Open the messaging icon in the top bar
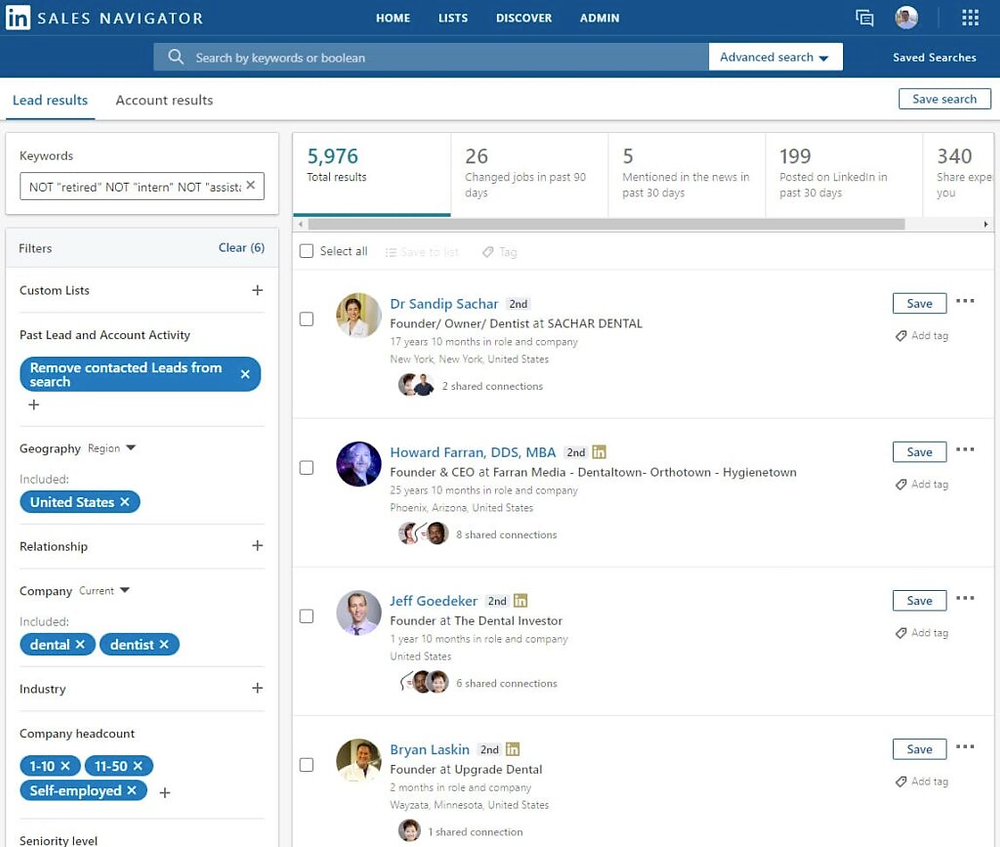Viewport: 1000px width, 847px height. click(x=864, y=17)
